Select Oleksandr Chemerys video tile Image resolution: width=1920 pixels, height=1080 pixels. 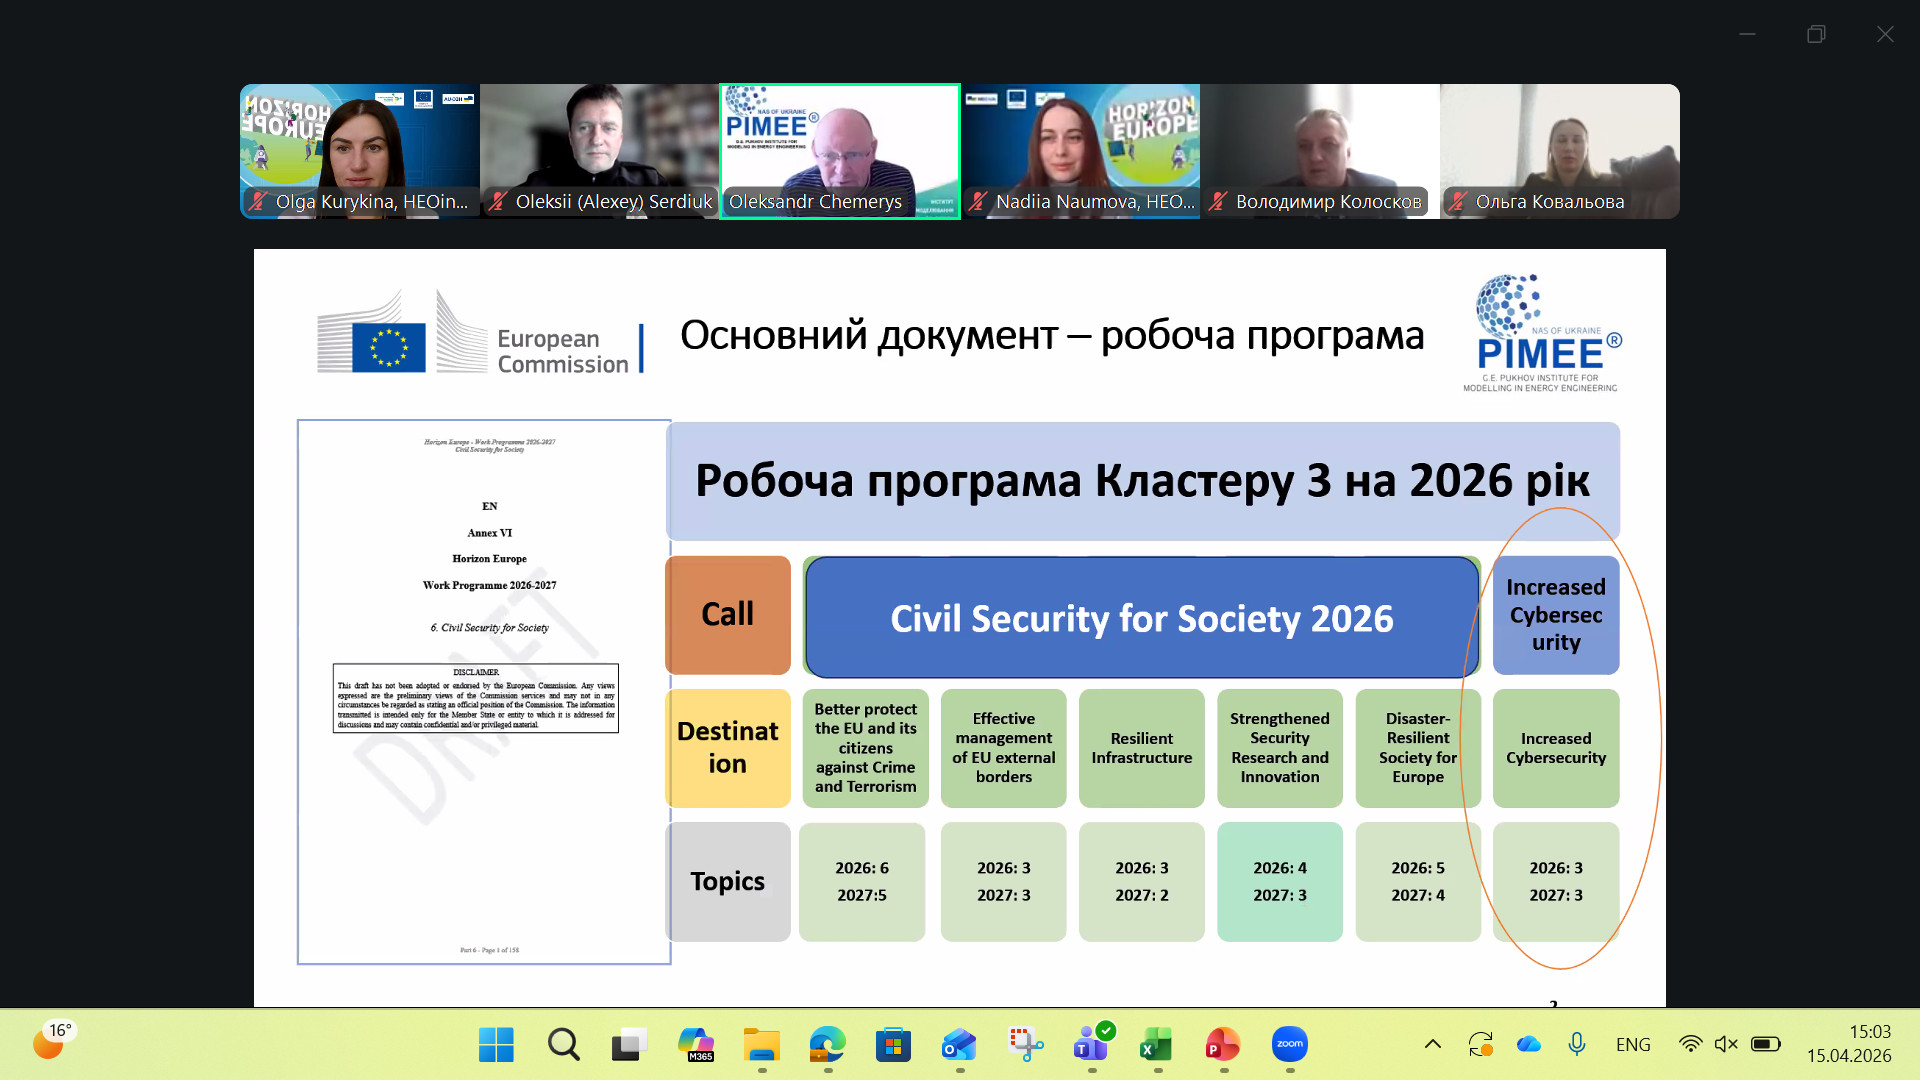click(840, 150)
